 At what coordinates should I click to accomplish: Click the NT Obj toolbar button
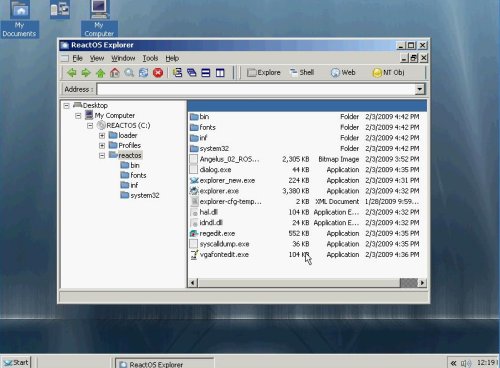(389, 73)
